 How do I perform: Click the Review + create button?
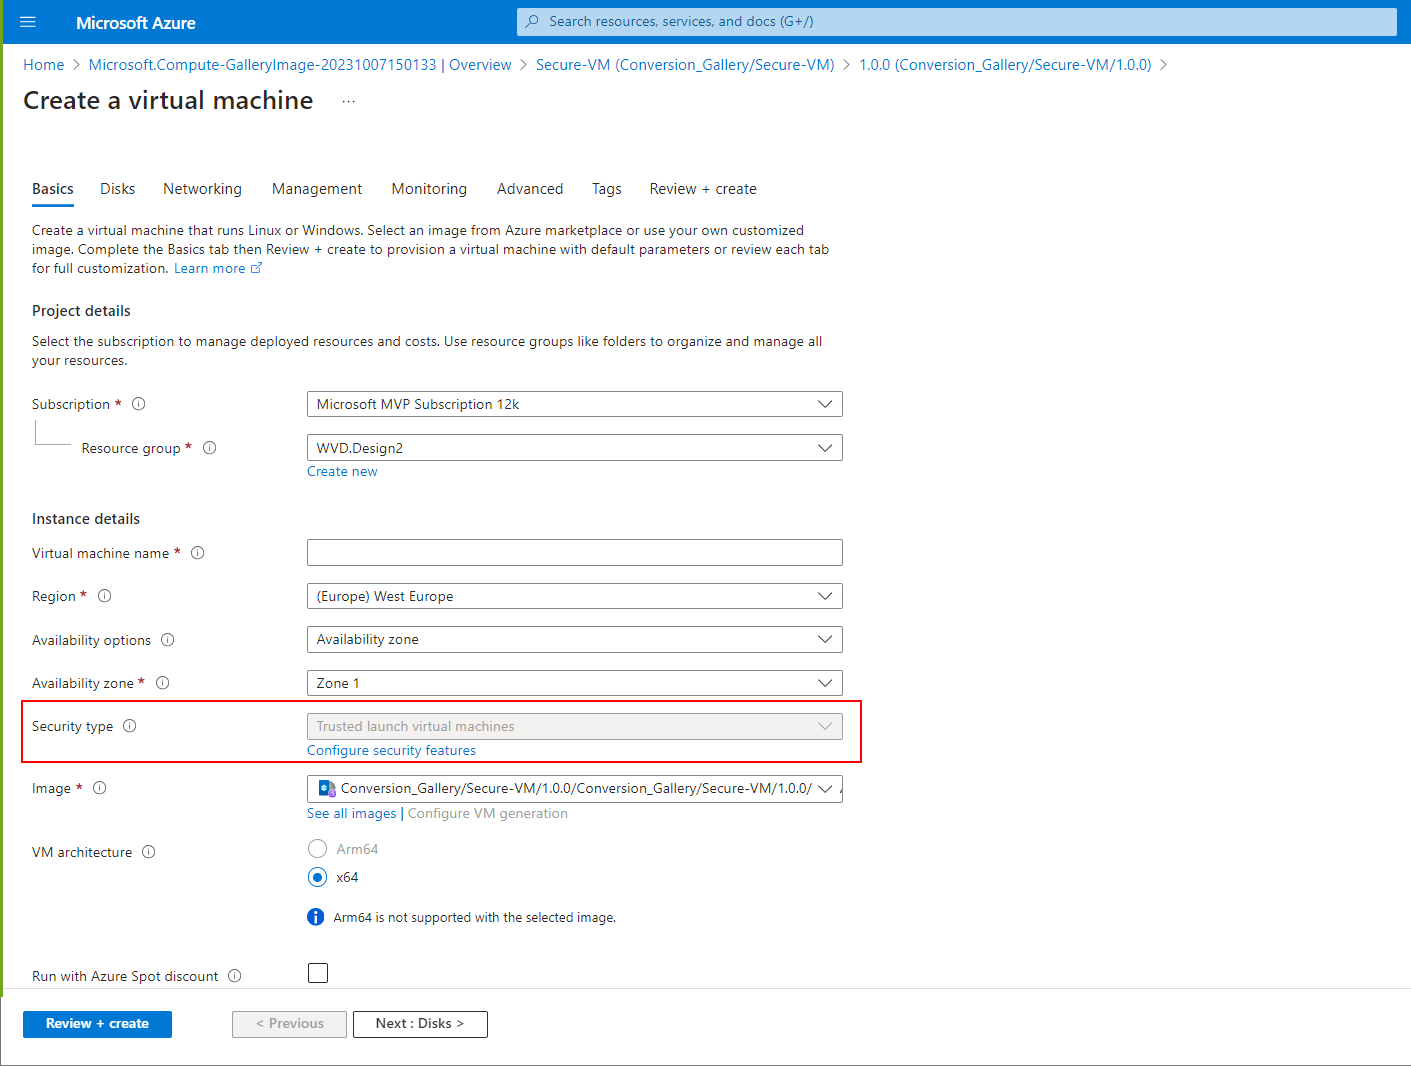tap(97, 1024)
